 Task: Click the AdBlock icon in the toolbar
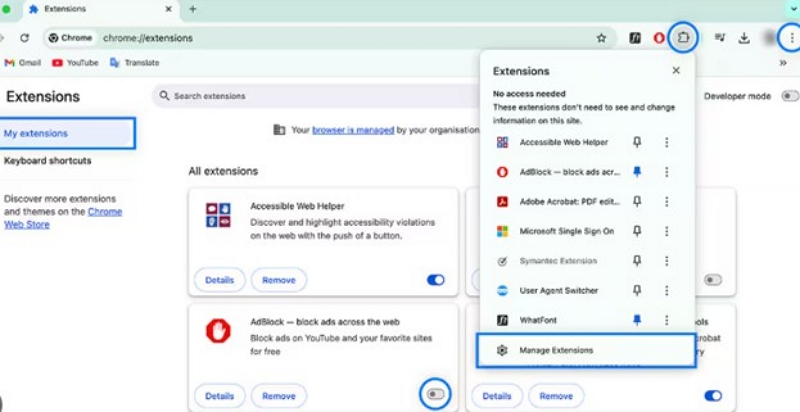[659, 38]
